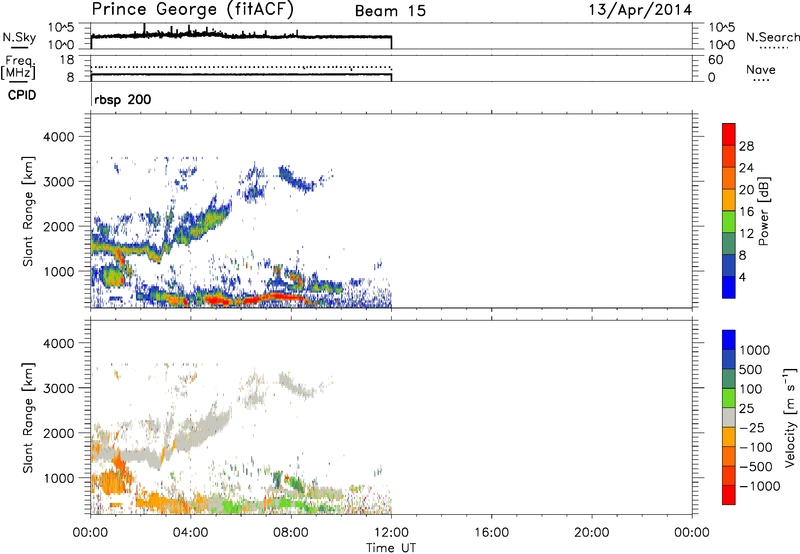Click the "Power [dB]" colorbar title
This screenshot has width=800, height=554.
[x=763, y=211]
